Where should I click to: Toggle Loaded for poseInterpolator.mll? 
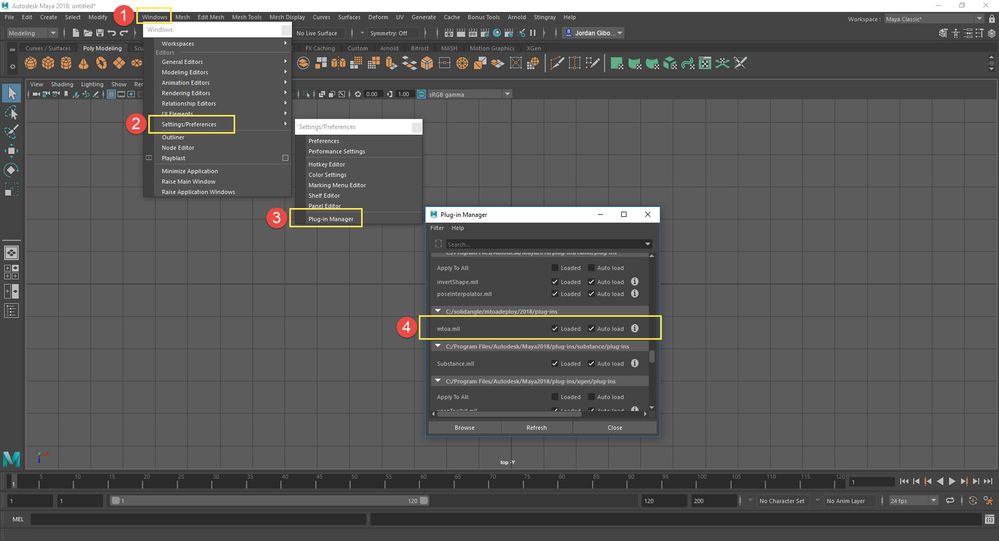click(555, 294)
